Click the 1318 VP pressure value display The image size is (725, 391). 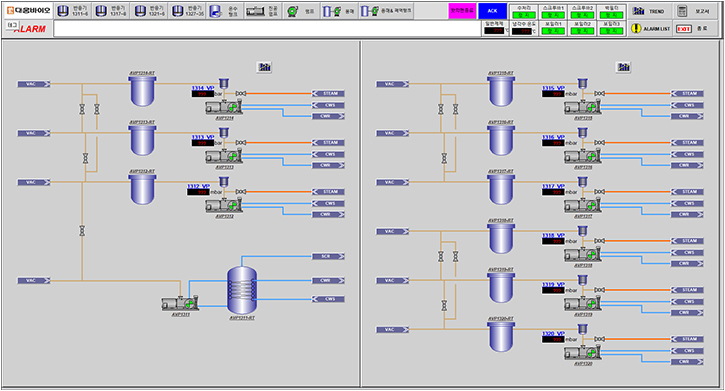[x=553, y=241]
